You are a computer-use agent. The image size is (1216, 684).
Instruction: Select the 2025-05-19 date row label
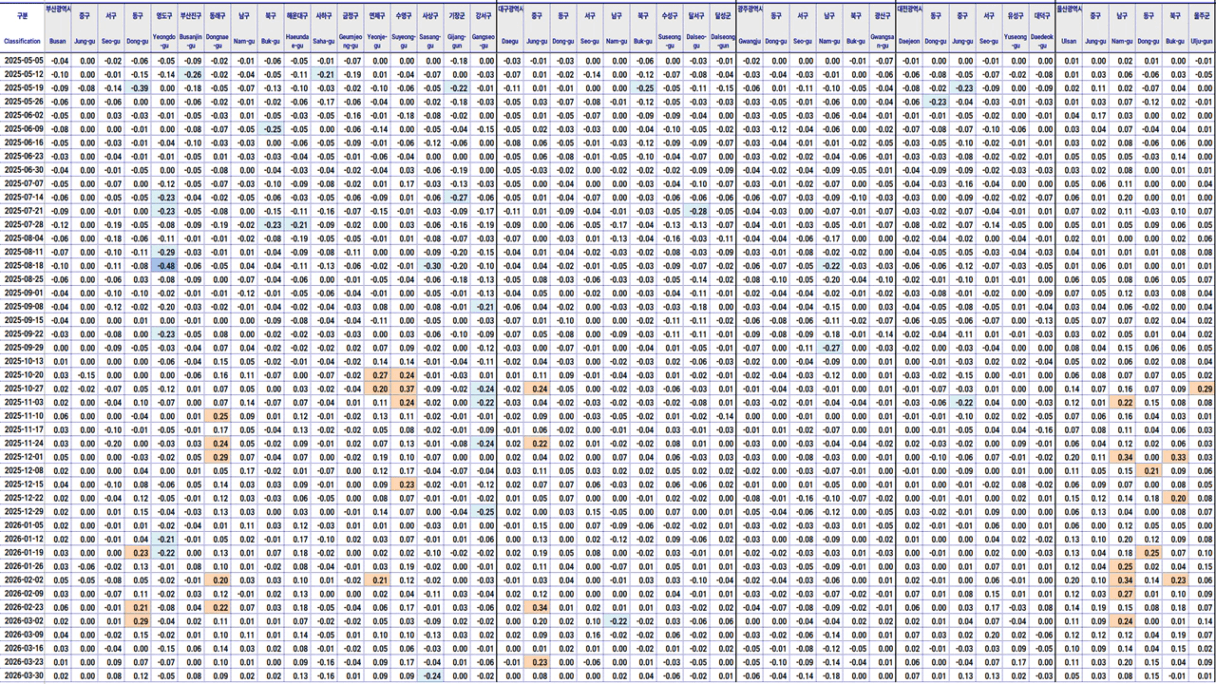(23, 88)
